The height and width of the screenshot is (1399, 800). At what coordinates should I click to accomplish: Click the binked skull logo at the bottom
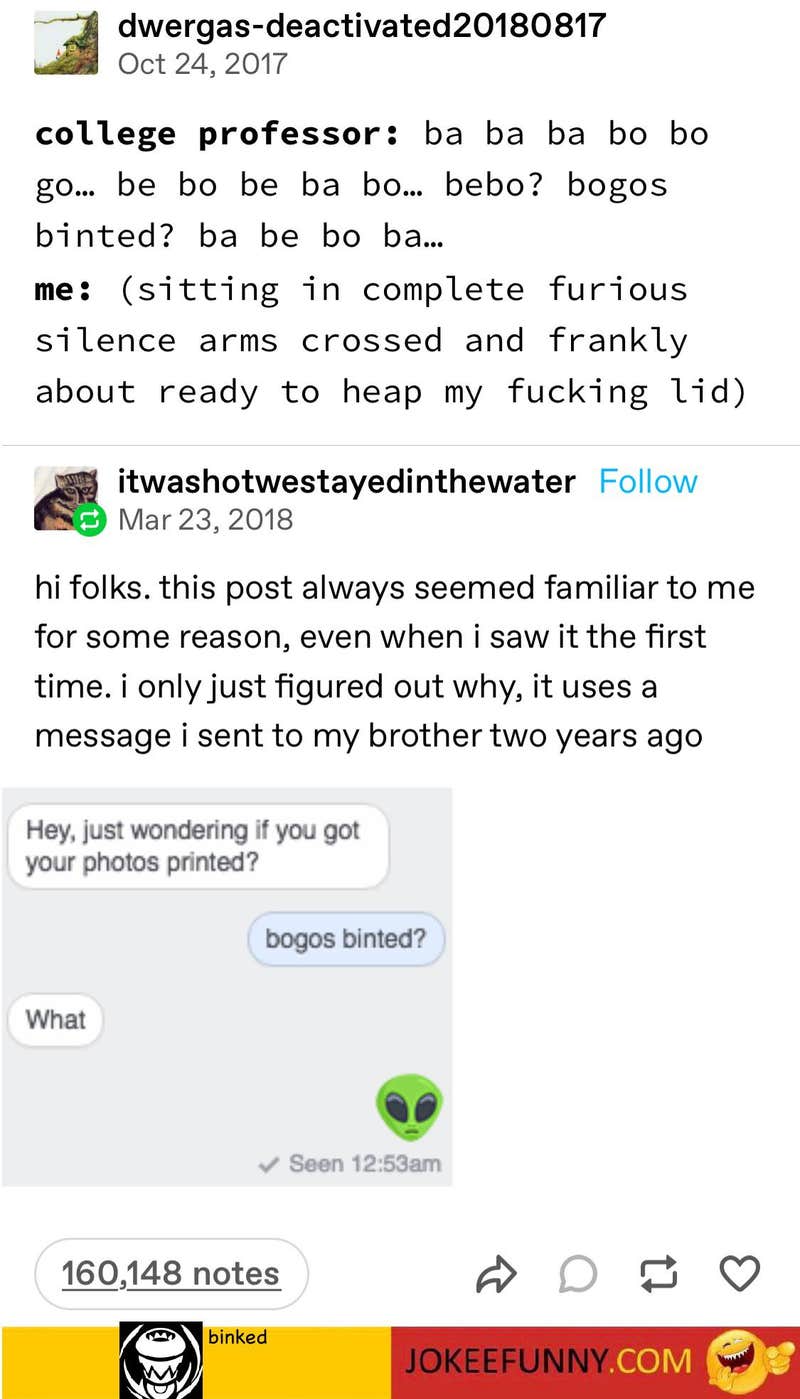(160, 1361)
